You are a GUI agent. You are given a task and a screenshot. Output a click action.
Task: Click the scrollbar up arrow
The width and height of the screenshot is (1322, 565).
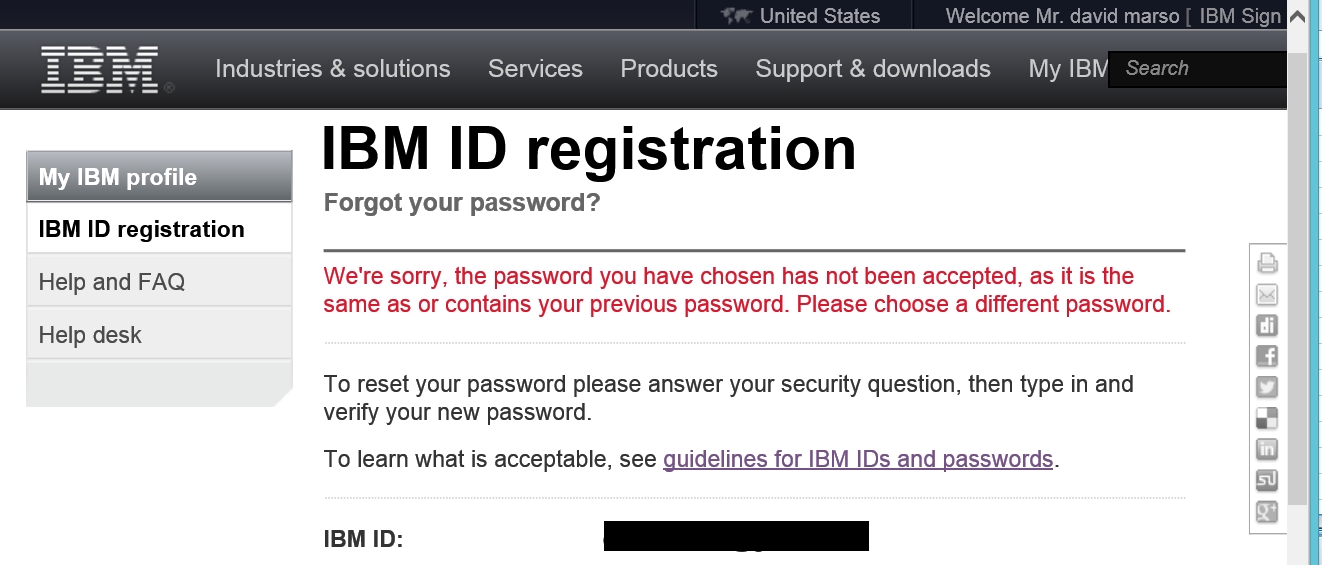click(x=1296, y=17)
